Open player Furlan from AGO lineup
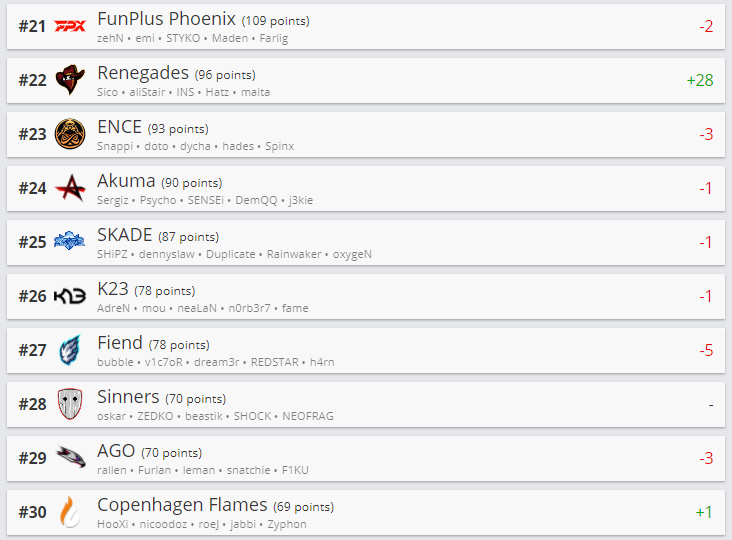 coord(154,470)
